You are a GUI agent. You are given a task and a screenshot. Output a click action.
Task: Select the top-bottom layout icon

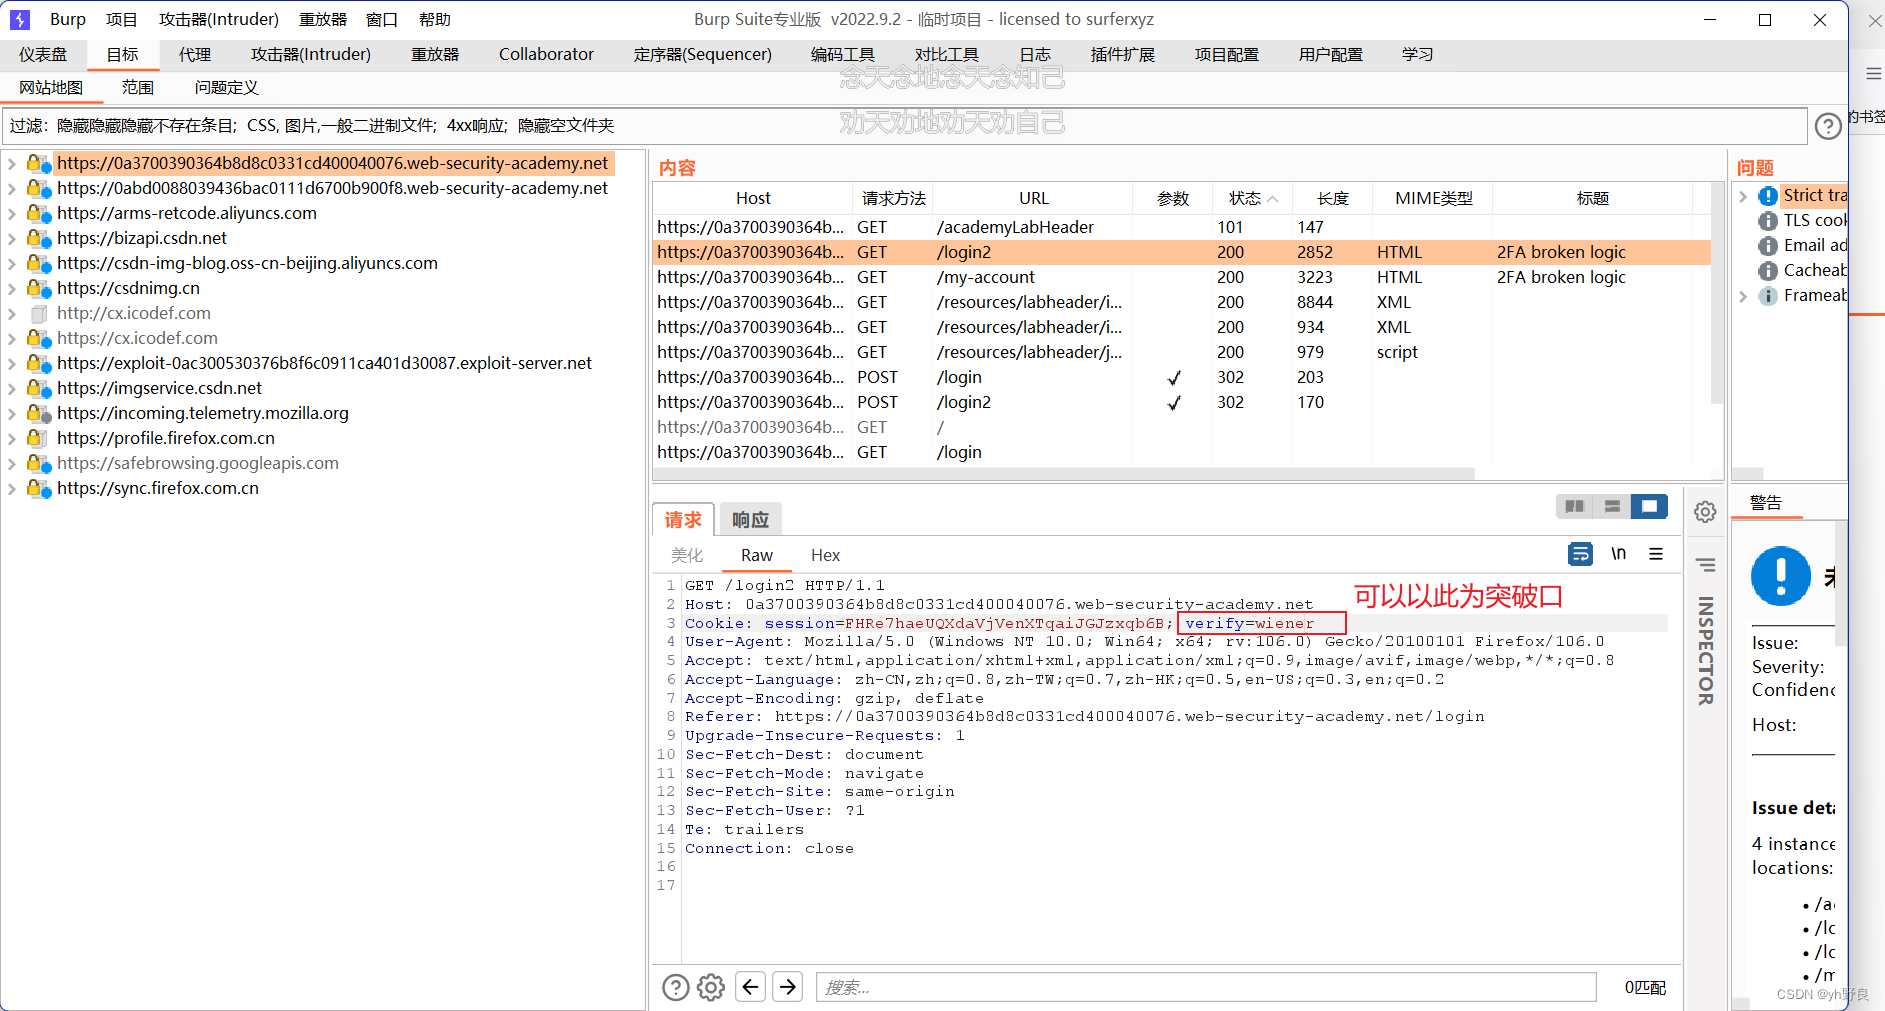click(x=1612, y=506)
